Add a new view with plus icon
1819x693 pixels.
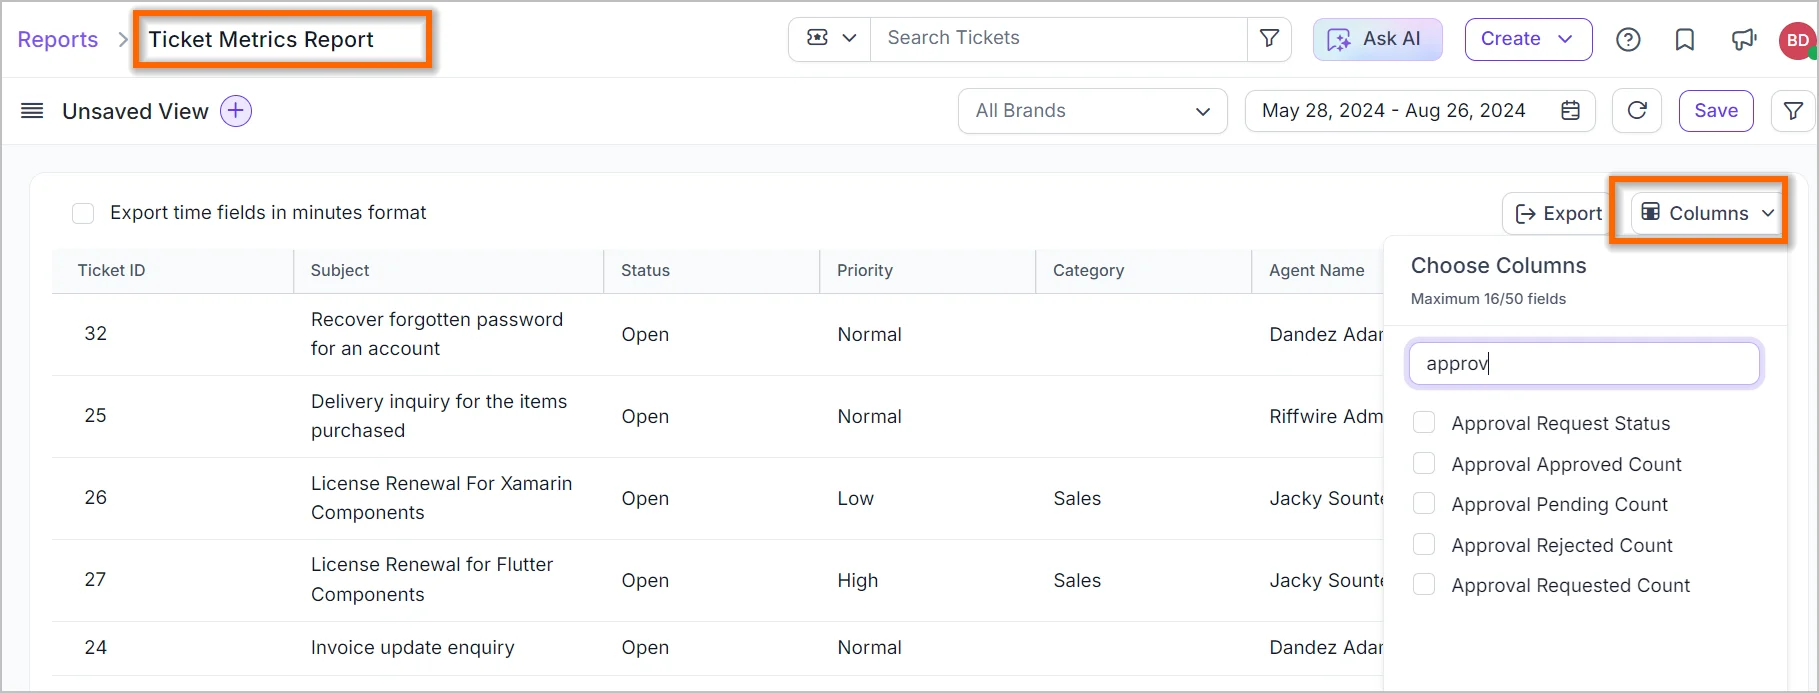coord(236,111)
